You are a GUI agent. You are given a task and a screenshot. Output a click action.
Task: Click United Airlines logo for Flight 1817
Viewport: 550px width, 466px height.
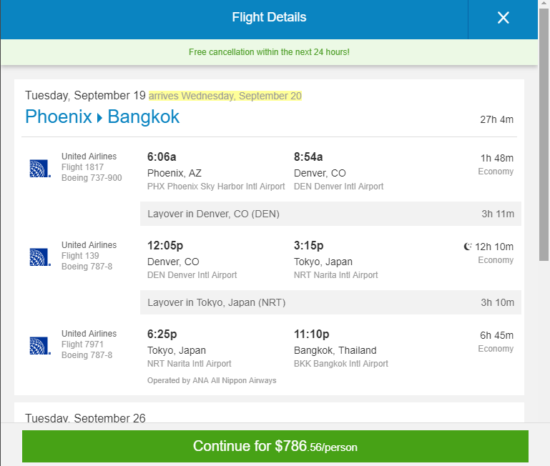(40, 168)
